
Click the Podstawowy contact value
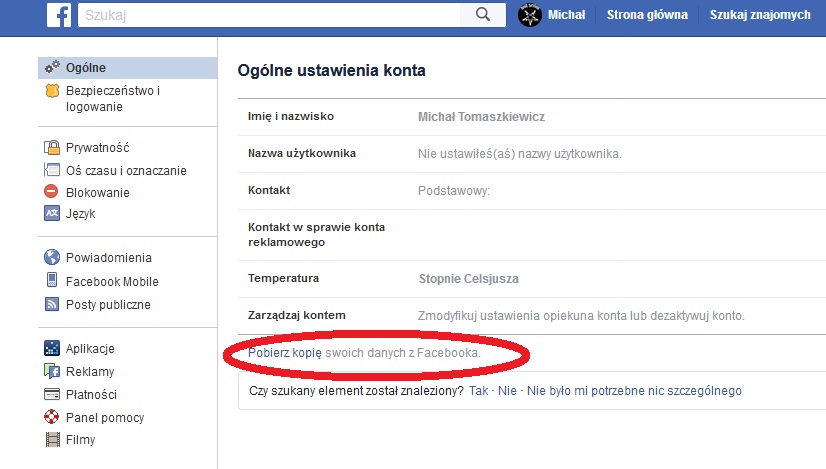(454, 191)
